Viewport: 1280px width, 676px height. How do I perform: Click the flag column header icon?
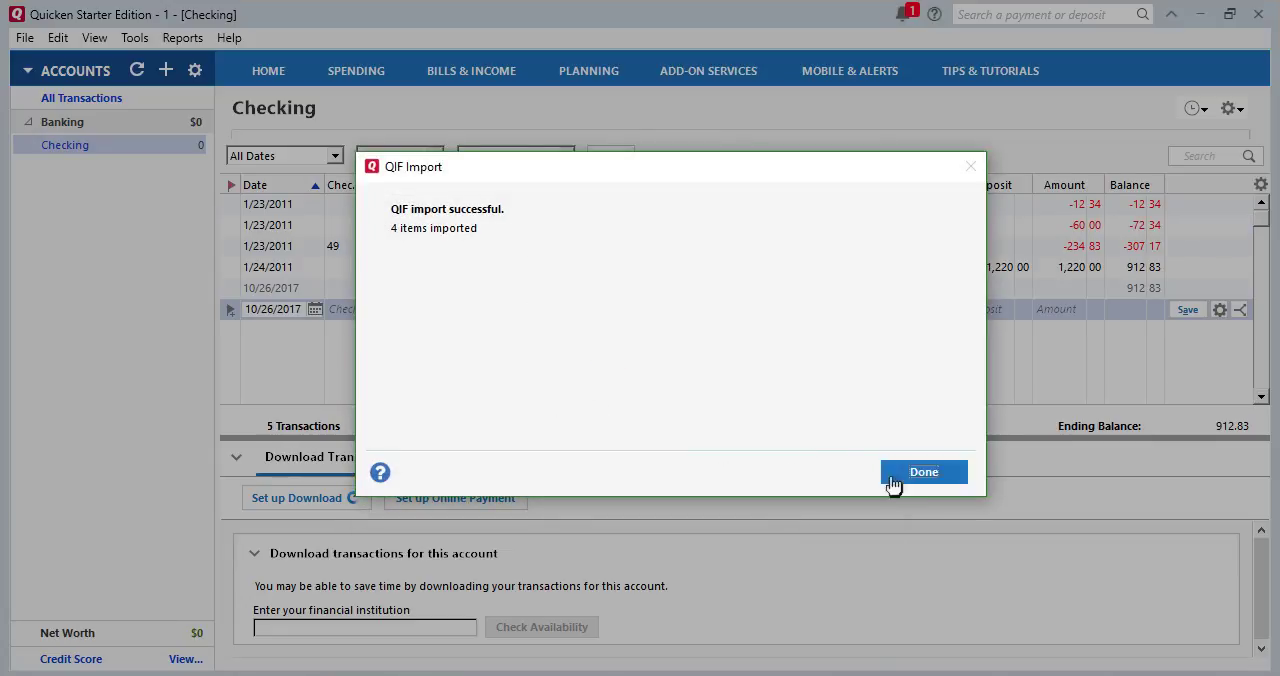coord(231,185)
